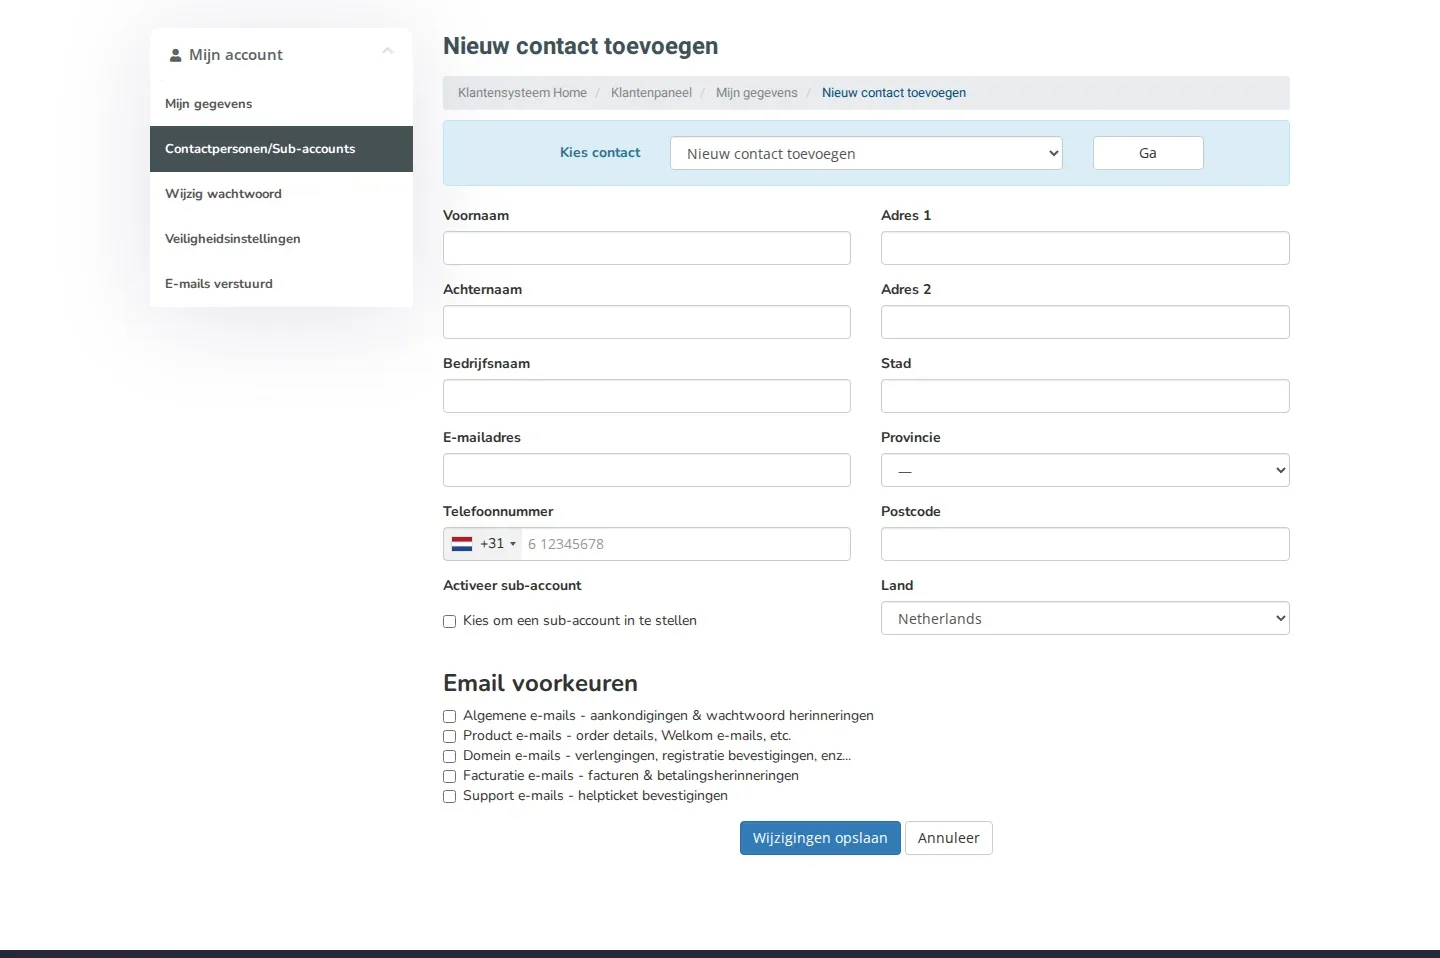Screen dimensions: 1440x958
Task: Click the Voornaam input field
Action: [x=647, y=248]
